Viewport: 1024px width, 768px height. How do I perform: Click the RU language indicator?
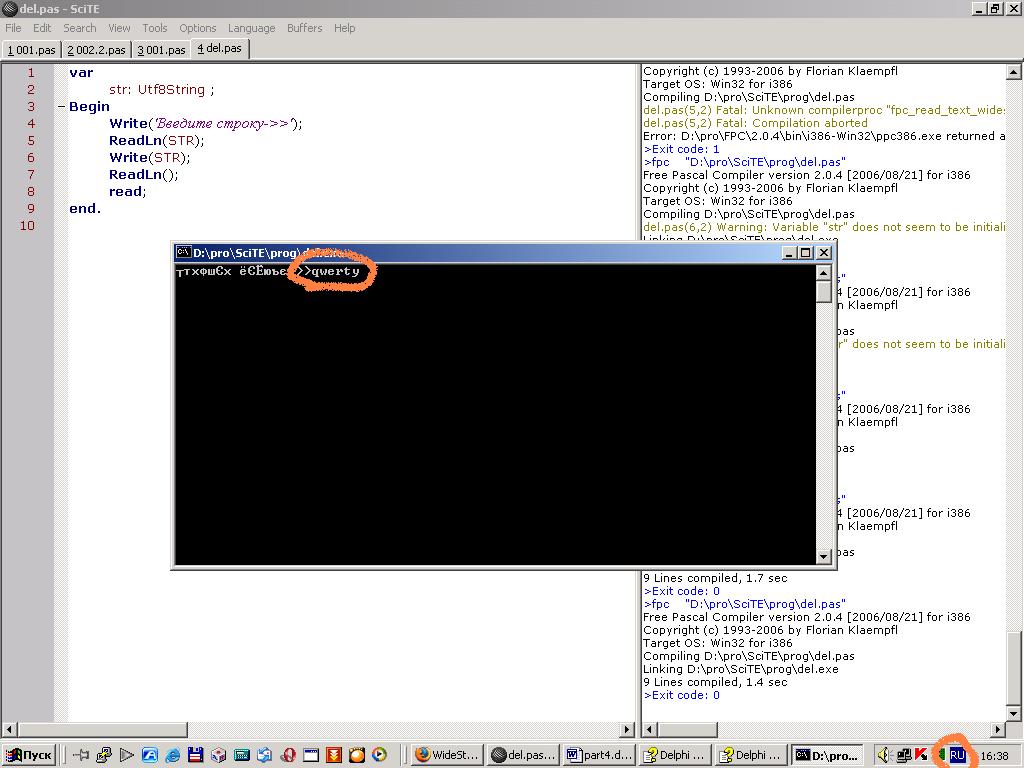[x=957, y=755]
